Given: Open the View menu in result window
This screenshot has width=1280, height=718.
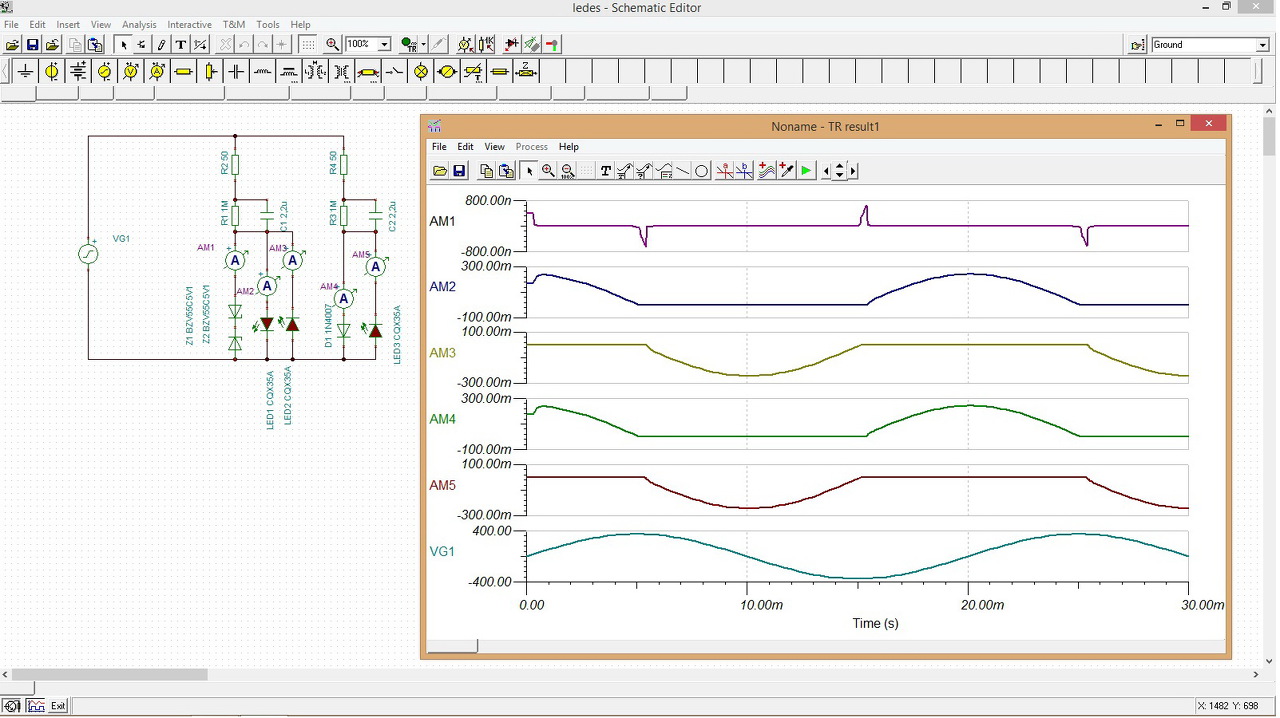Looking at the screenshot, I should tap(494, 147).
